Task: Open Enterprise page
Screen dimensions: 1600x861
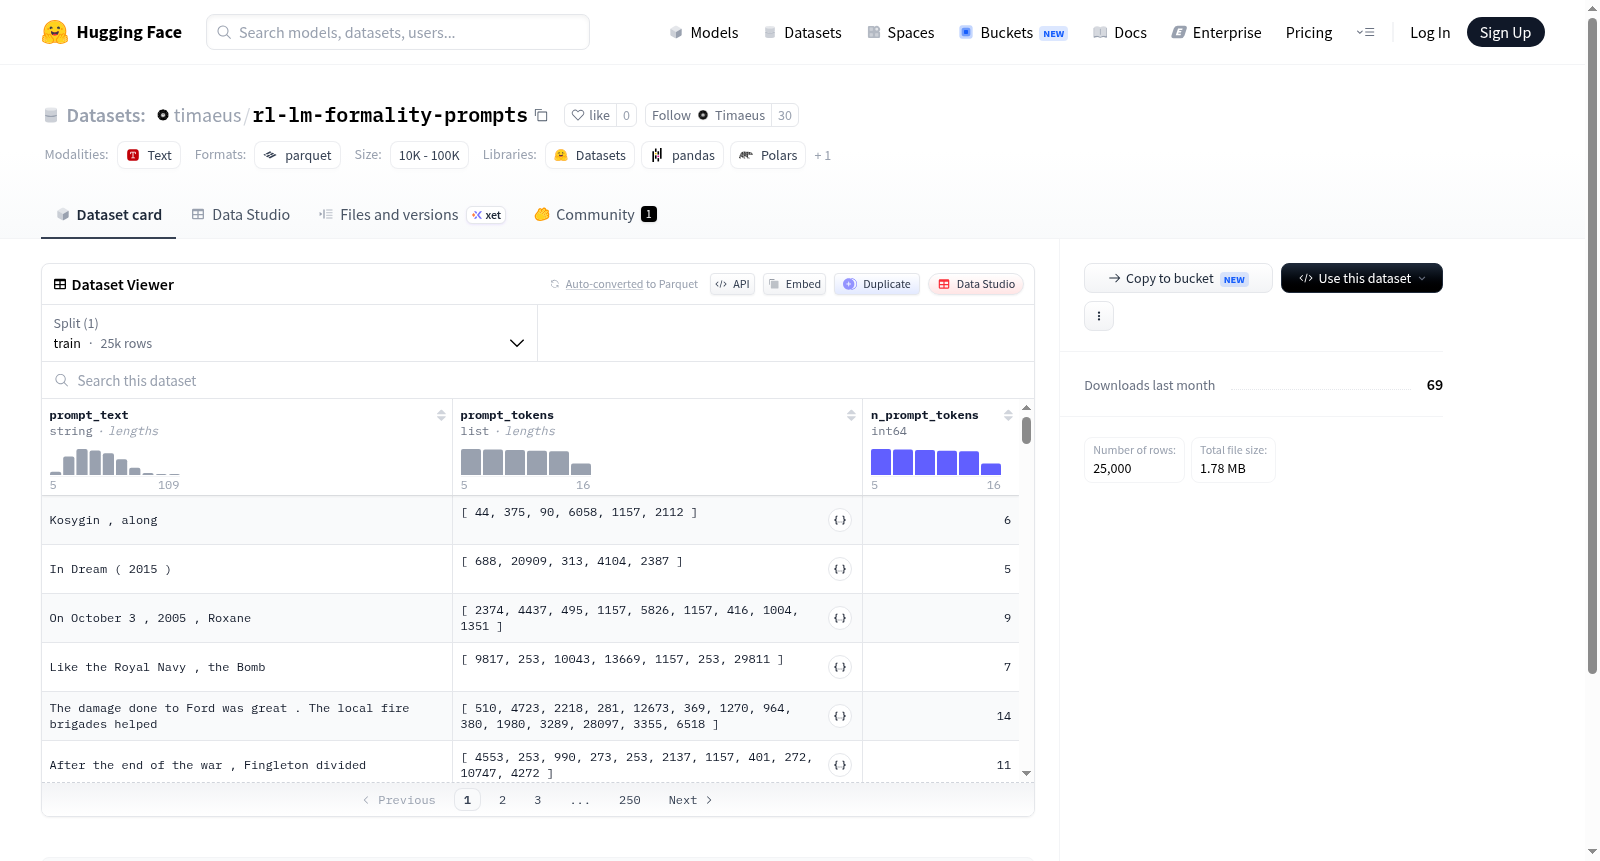Action: (1216, 32)
